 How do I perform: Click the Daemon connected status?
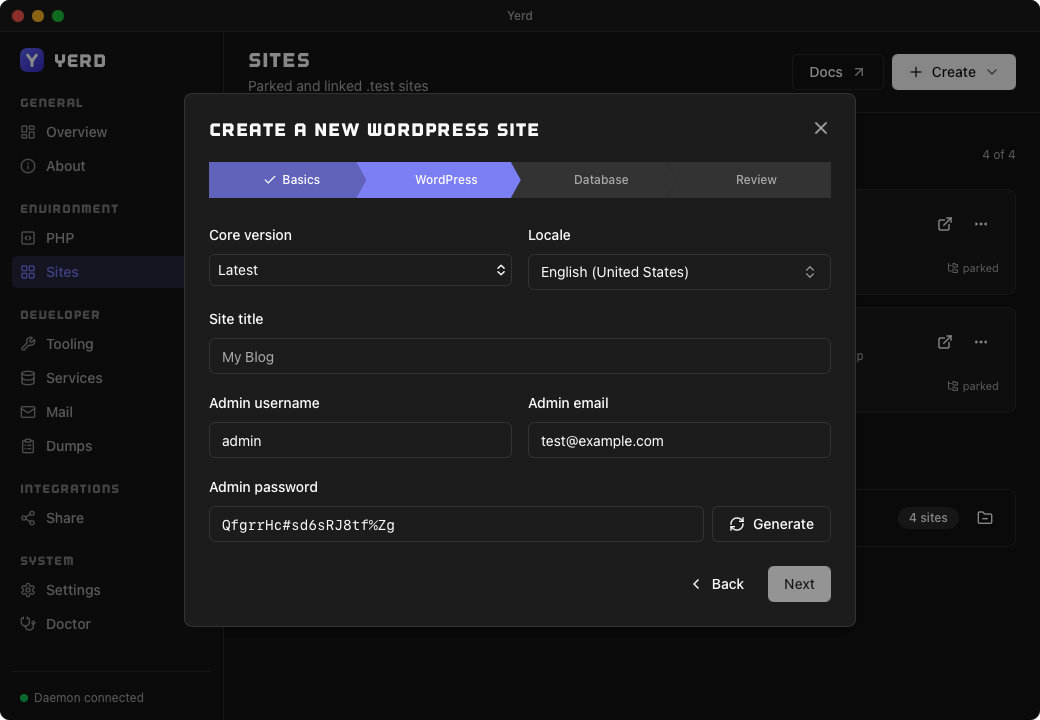coord(82,697)
